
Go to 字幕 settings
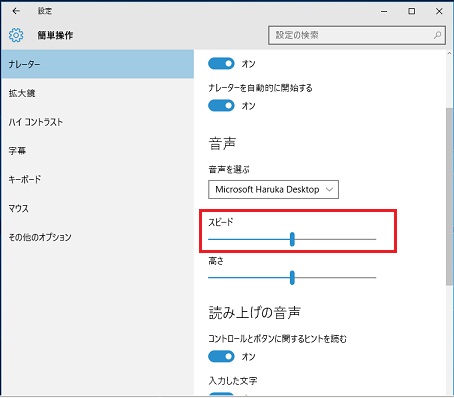(97, 151)
